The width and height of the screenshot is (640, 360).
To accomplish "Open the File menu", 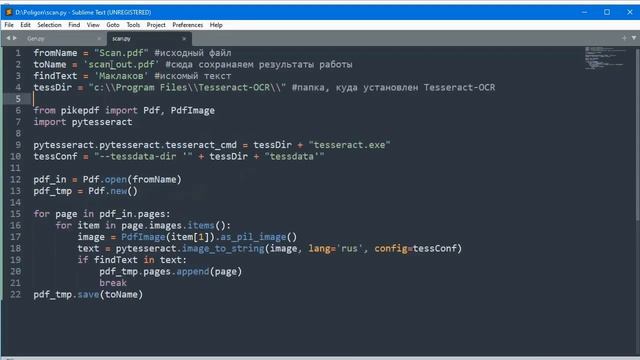I will [x=9, y=25].
